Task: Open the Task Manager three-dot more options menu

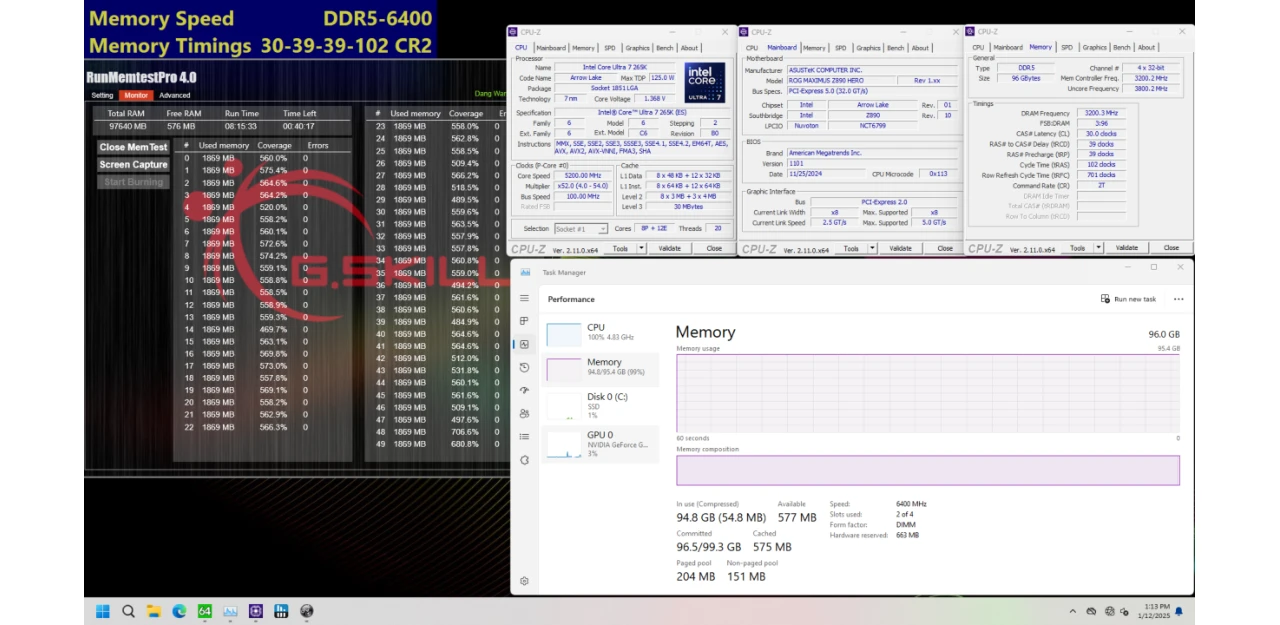Action: 1178,299
